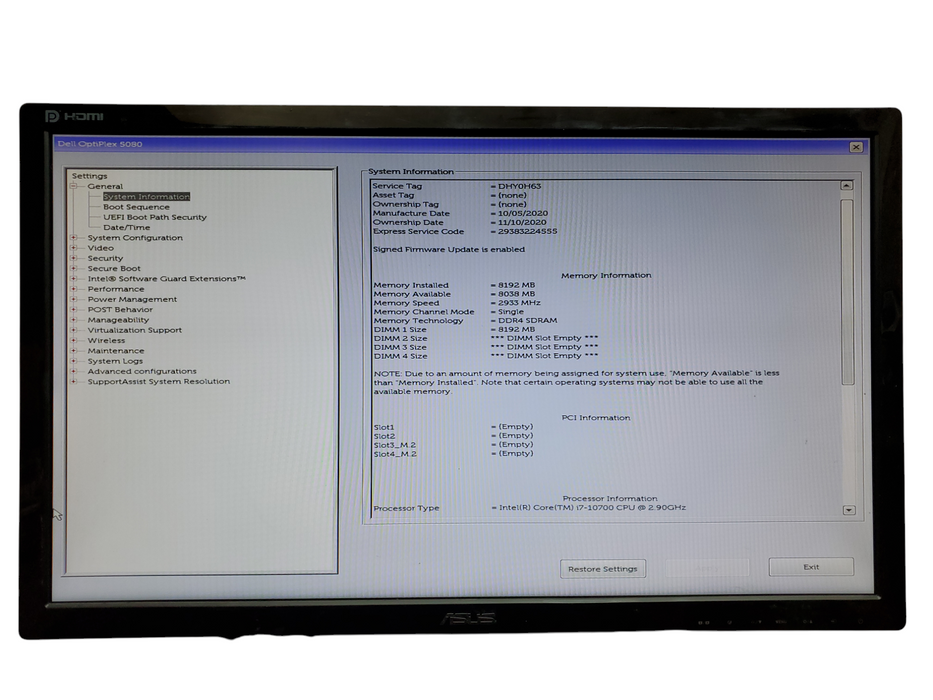The height and width of the screenshot is (700, 933).
Task: Click the System Information scrollbar thumb
Action: click(847, 292)
